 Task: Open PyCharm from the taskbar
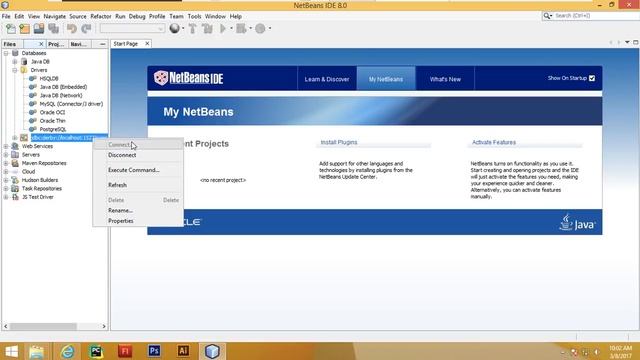[x=96, y=351]
